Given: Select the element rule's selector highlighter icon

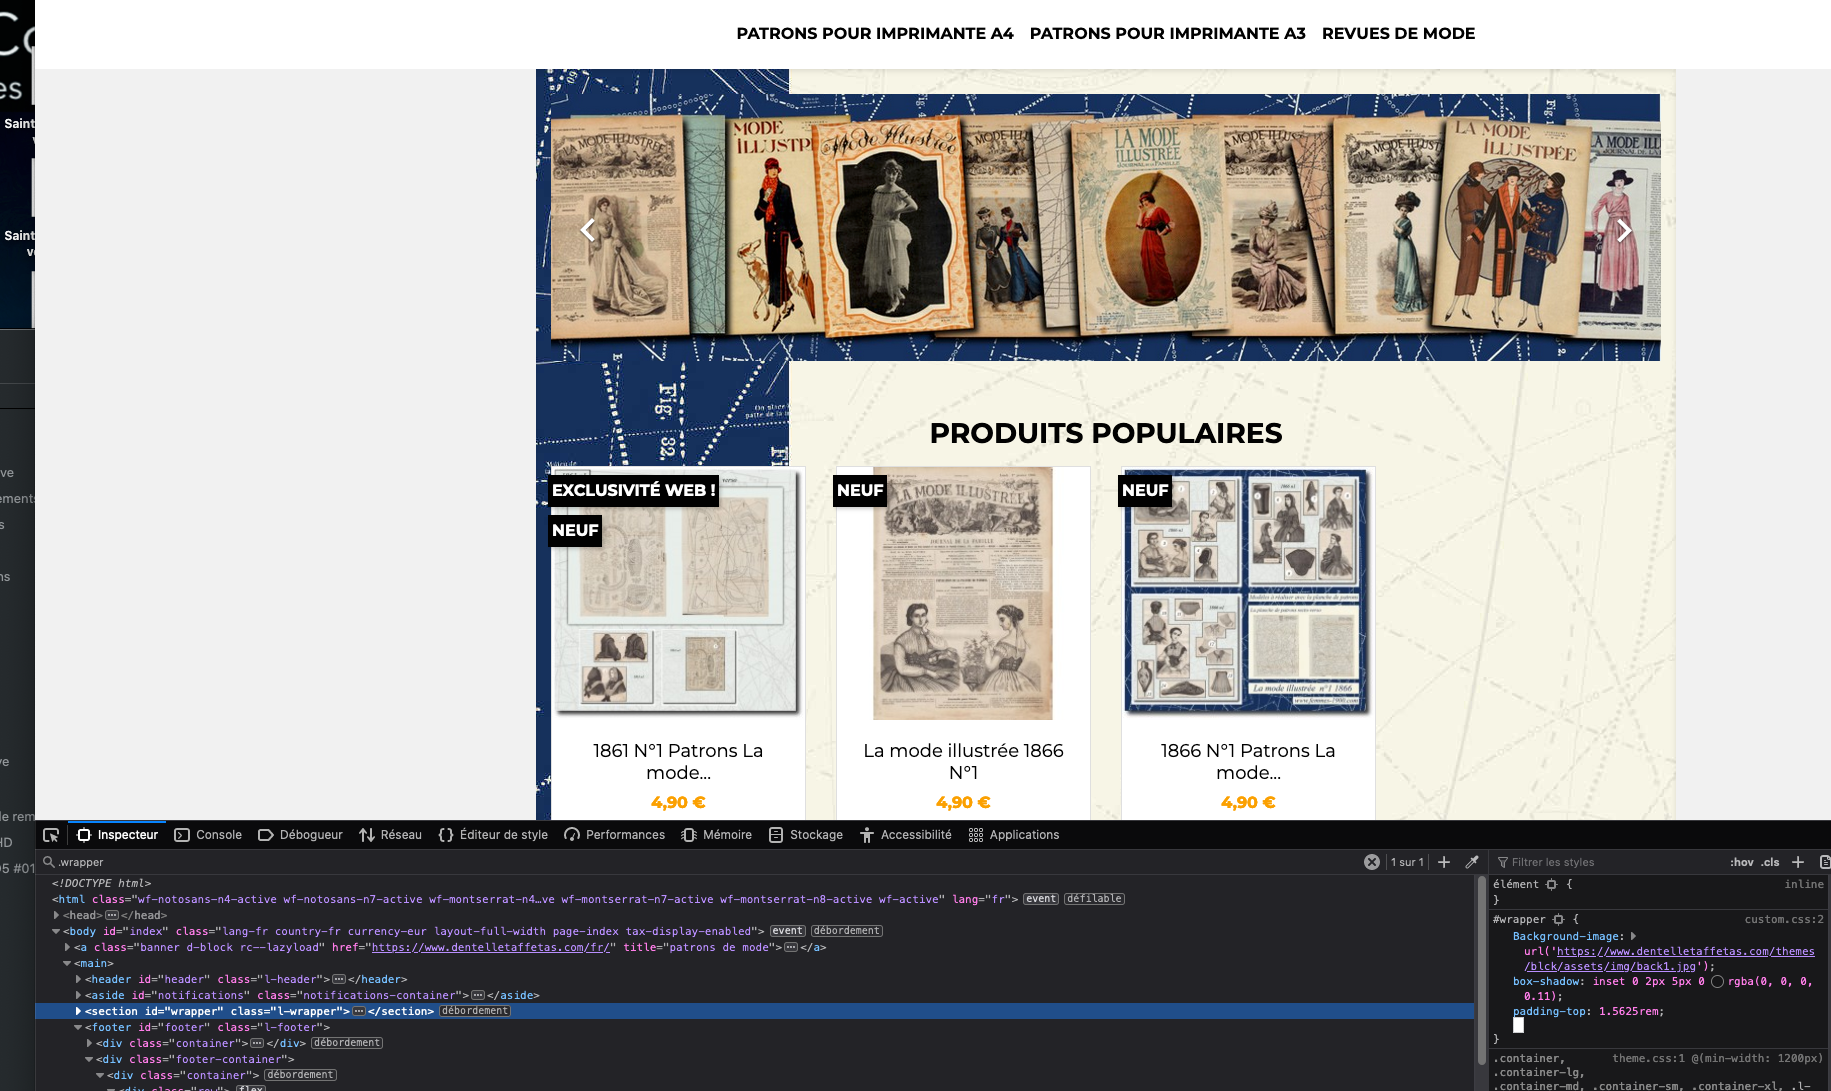Looking at the screenshot, I should point(1552,884).
